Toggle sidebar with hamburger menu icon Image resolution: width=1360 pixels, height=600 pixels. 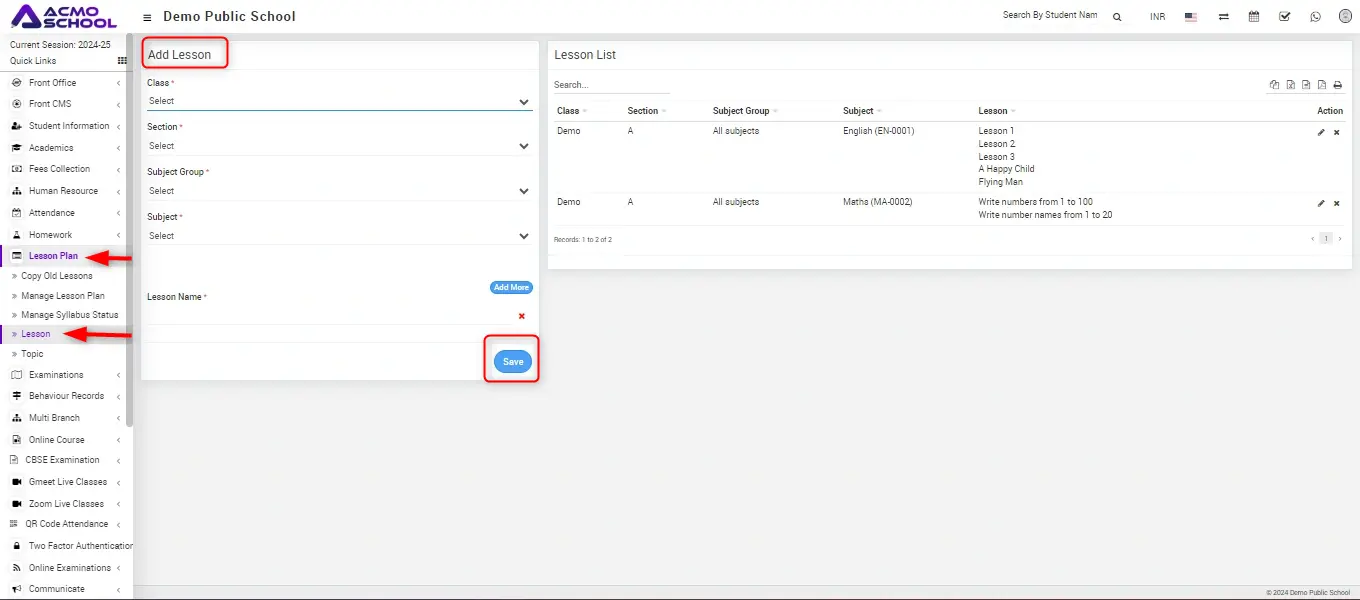[x=148, y=17]
